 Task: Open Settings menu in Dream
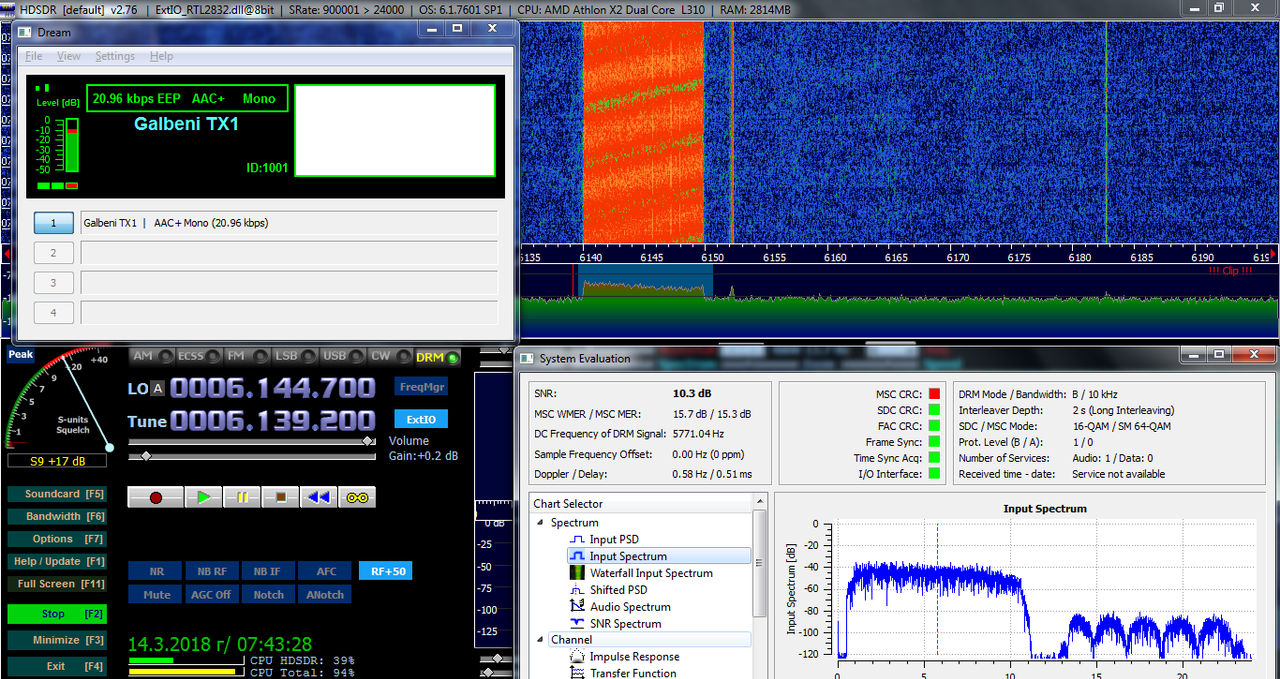[115, 56]
